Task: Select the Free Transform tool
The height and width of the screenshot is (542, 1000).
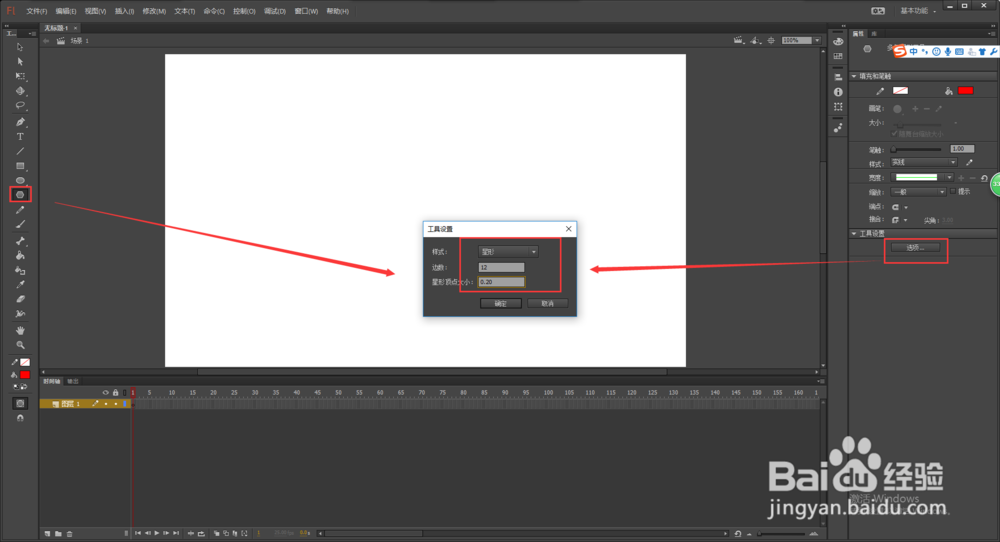Action: [20, 77]
